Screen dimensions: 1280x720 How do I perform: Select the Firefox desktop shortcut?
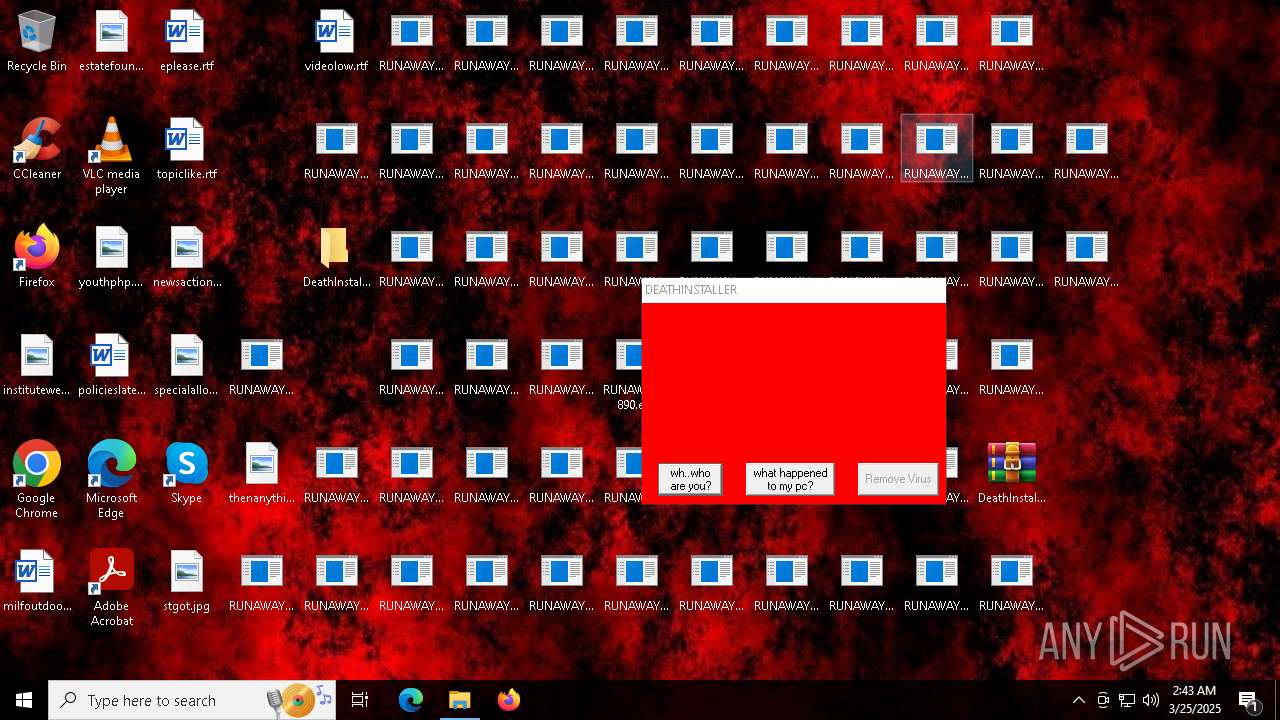tap(37, 258)
